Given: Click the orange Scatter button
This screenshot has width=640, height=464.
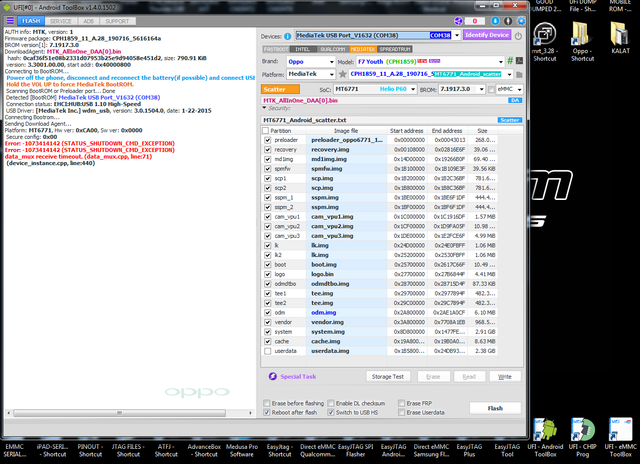Looking at the screenshot, I should [x=274, y=89].
